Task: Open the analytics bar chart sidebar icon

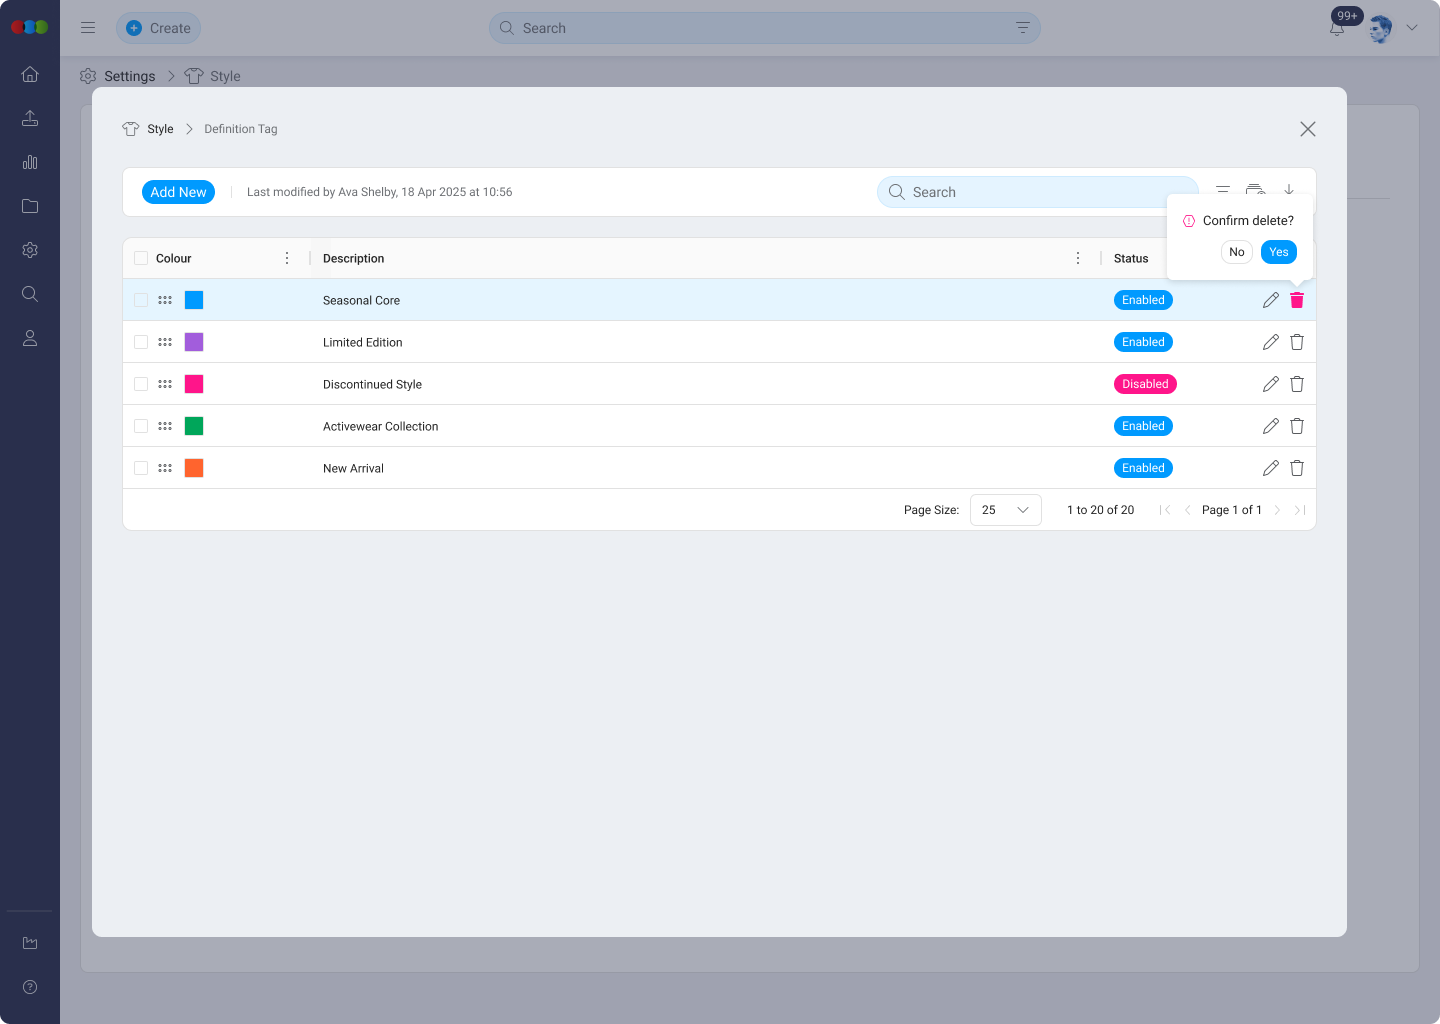Action: 30,162
